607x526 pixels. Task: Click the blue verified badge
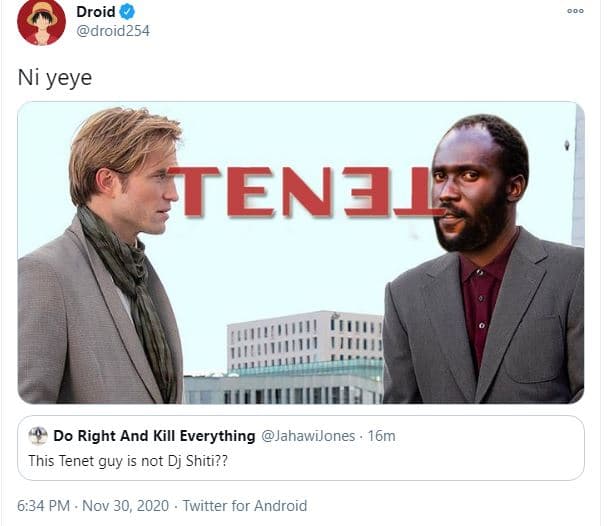pyautogui.click(x=128, y=12)
